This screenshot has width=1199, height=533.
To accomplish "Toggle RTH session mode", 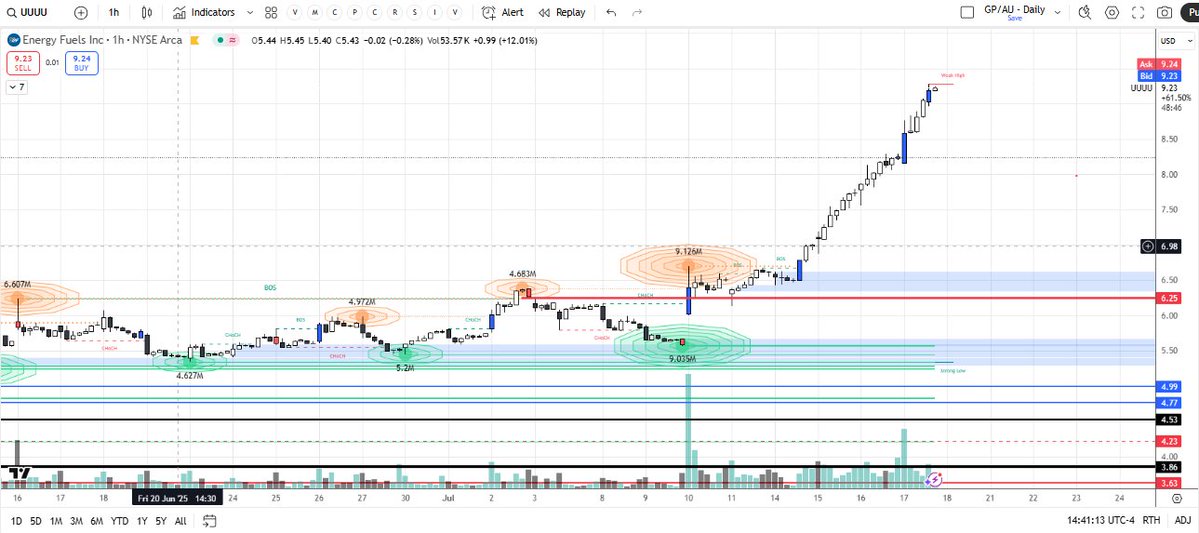I will click(x=1151, y=521).
